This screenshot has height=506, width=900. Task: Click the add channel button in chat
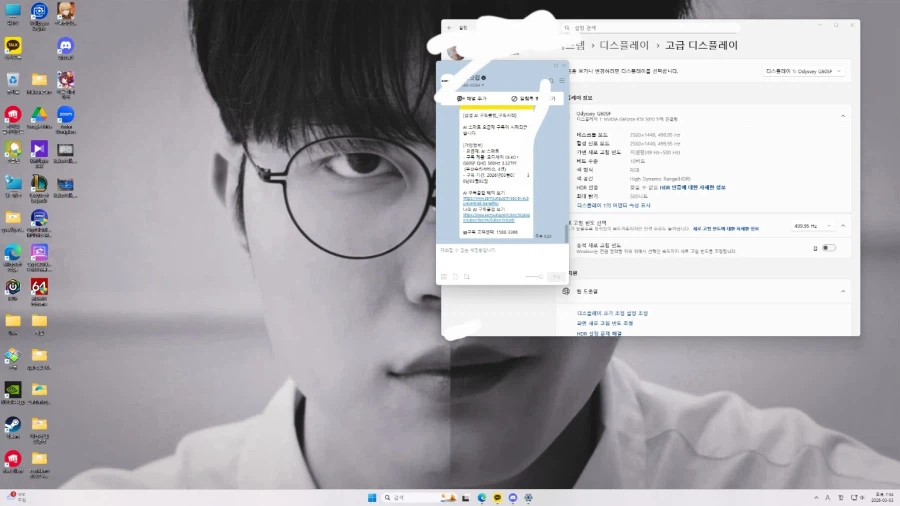(472, 99)
